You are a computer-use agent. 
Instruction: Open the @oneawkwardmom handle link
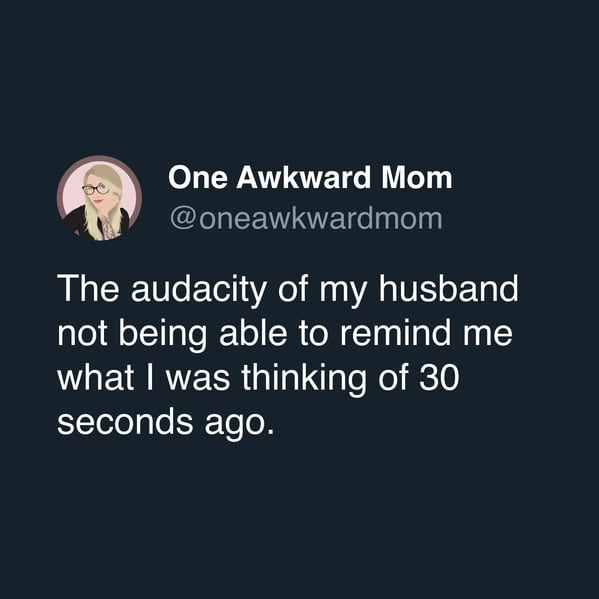pos(306,219)
